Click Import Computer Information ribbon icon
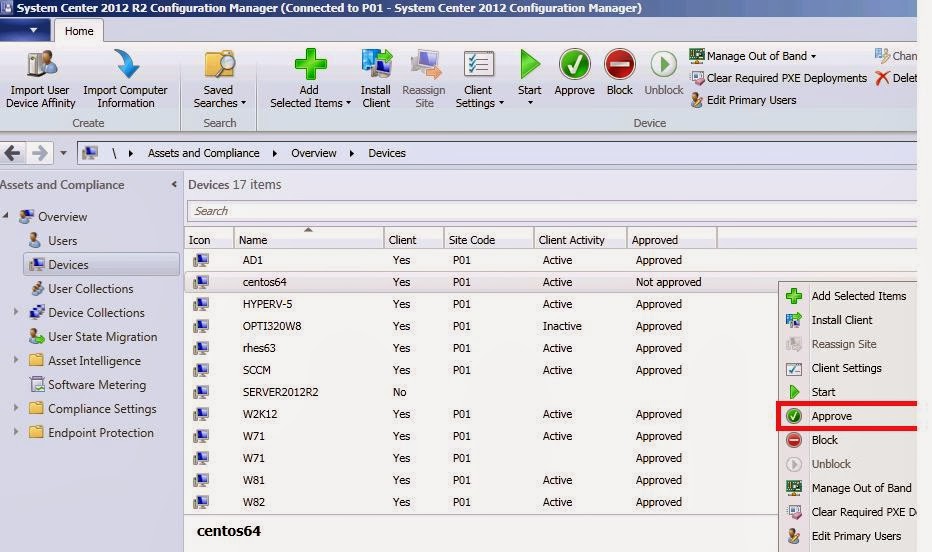Viewport: 932px width, 552px height. tap(126, 64)
